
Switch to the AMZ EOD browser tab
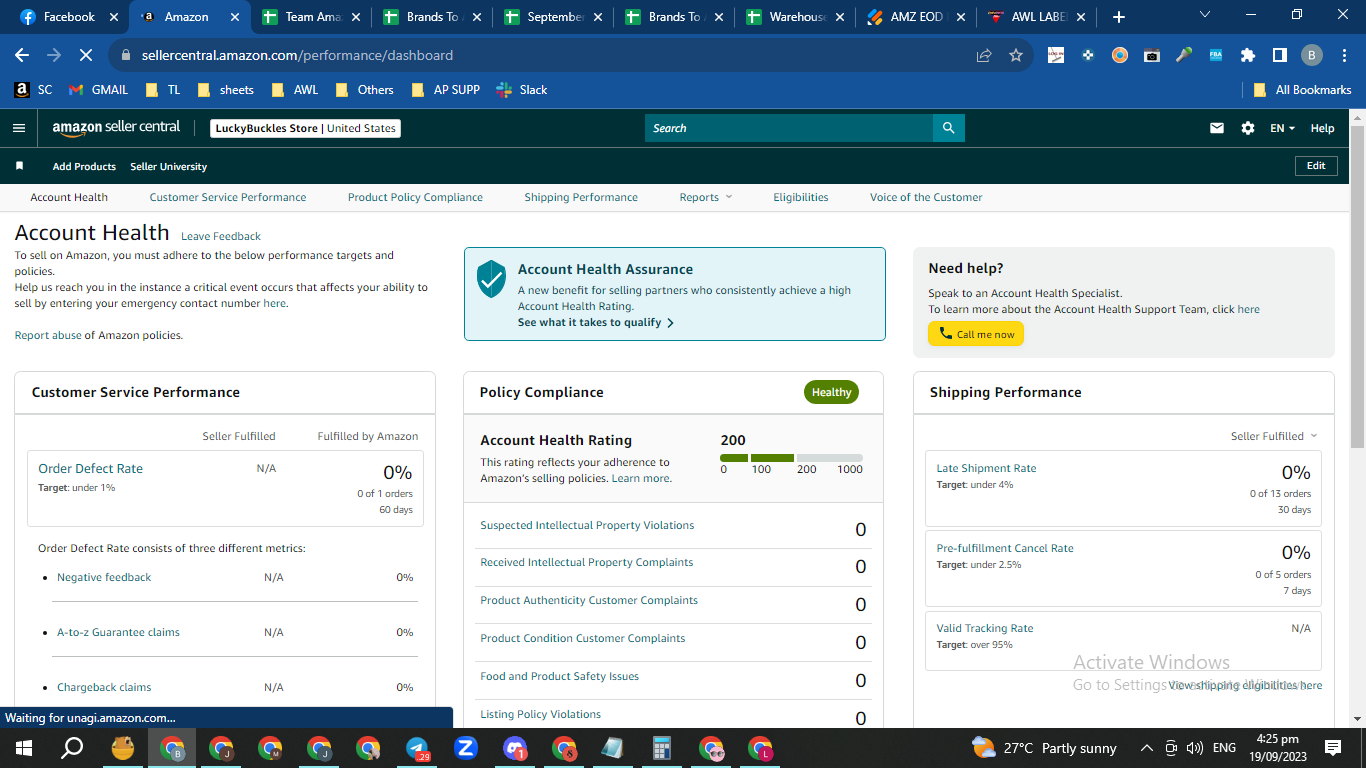click(916, 17)
